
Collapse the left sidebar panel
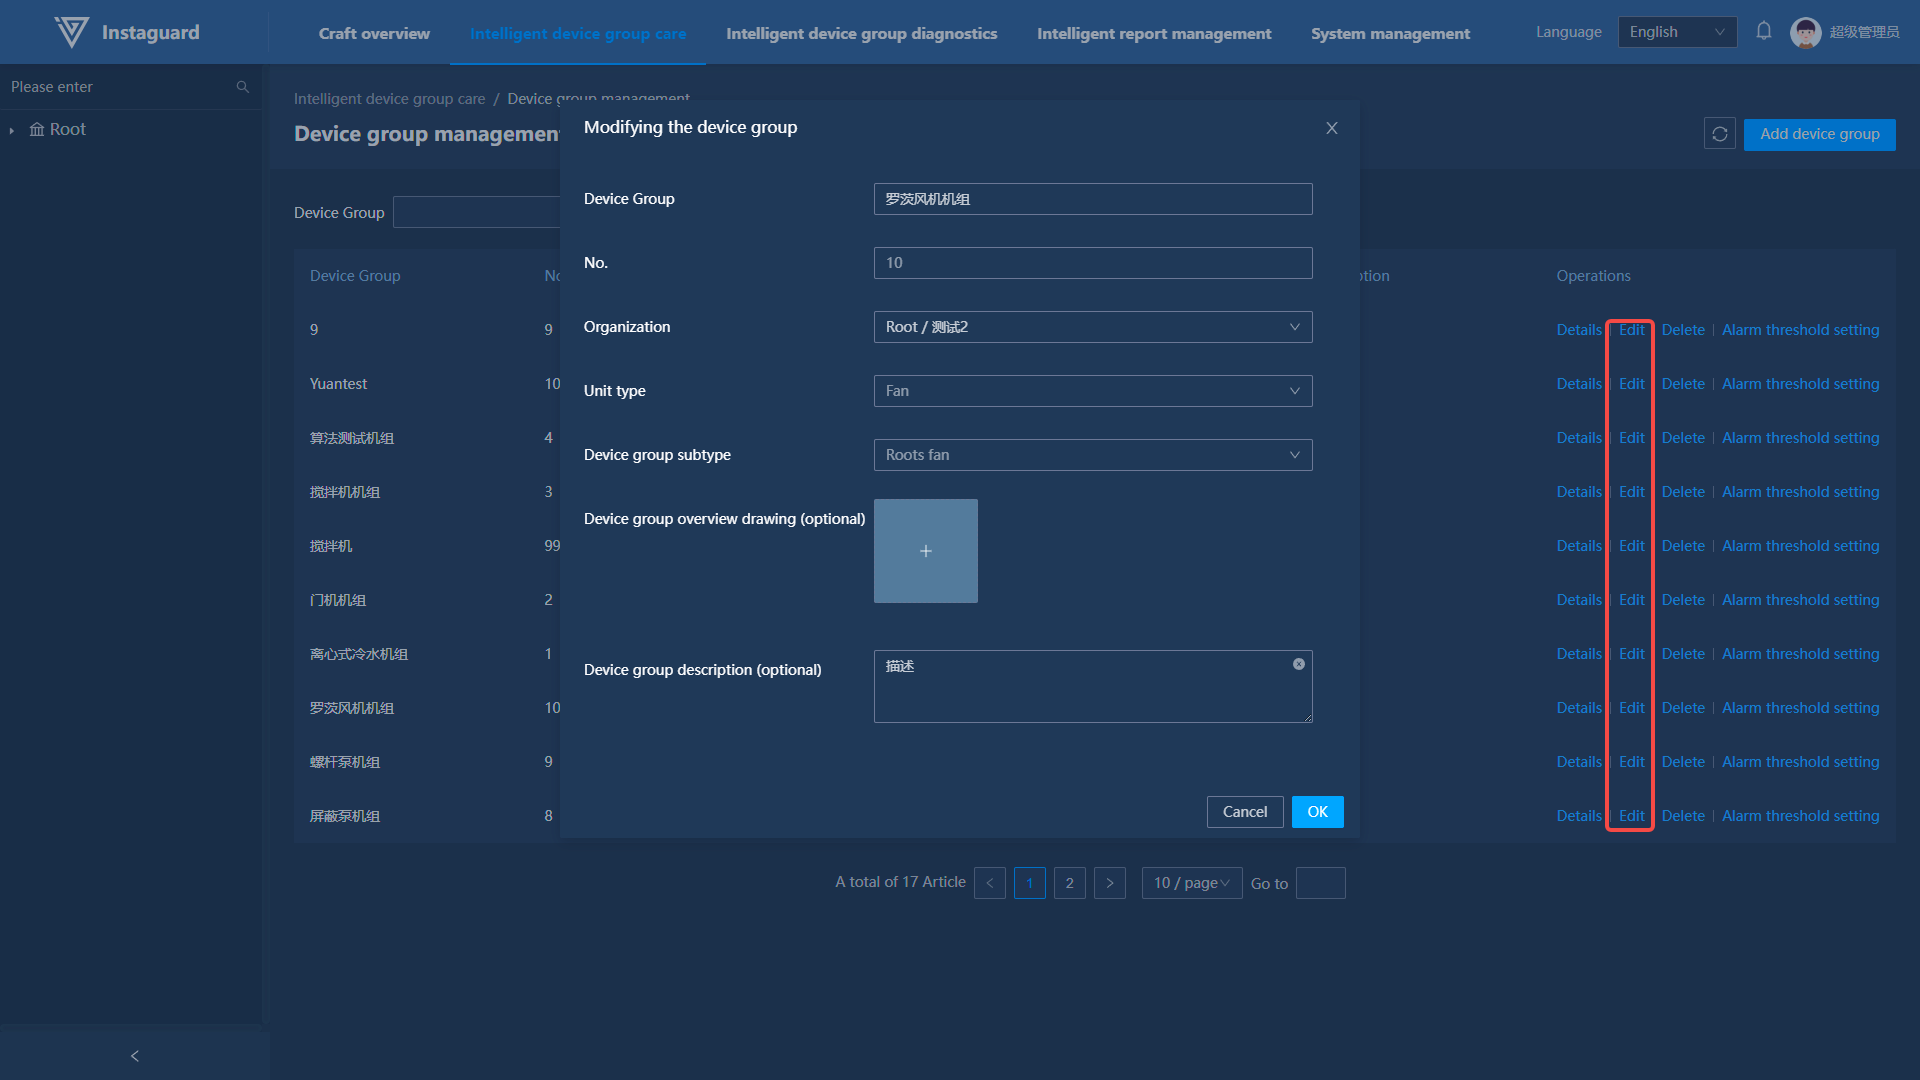[135, 1055]
